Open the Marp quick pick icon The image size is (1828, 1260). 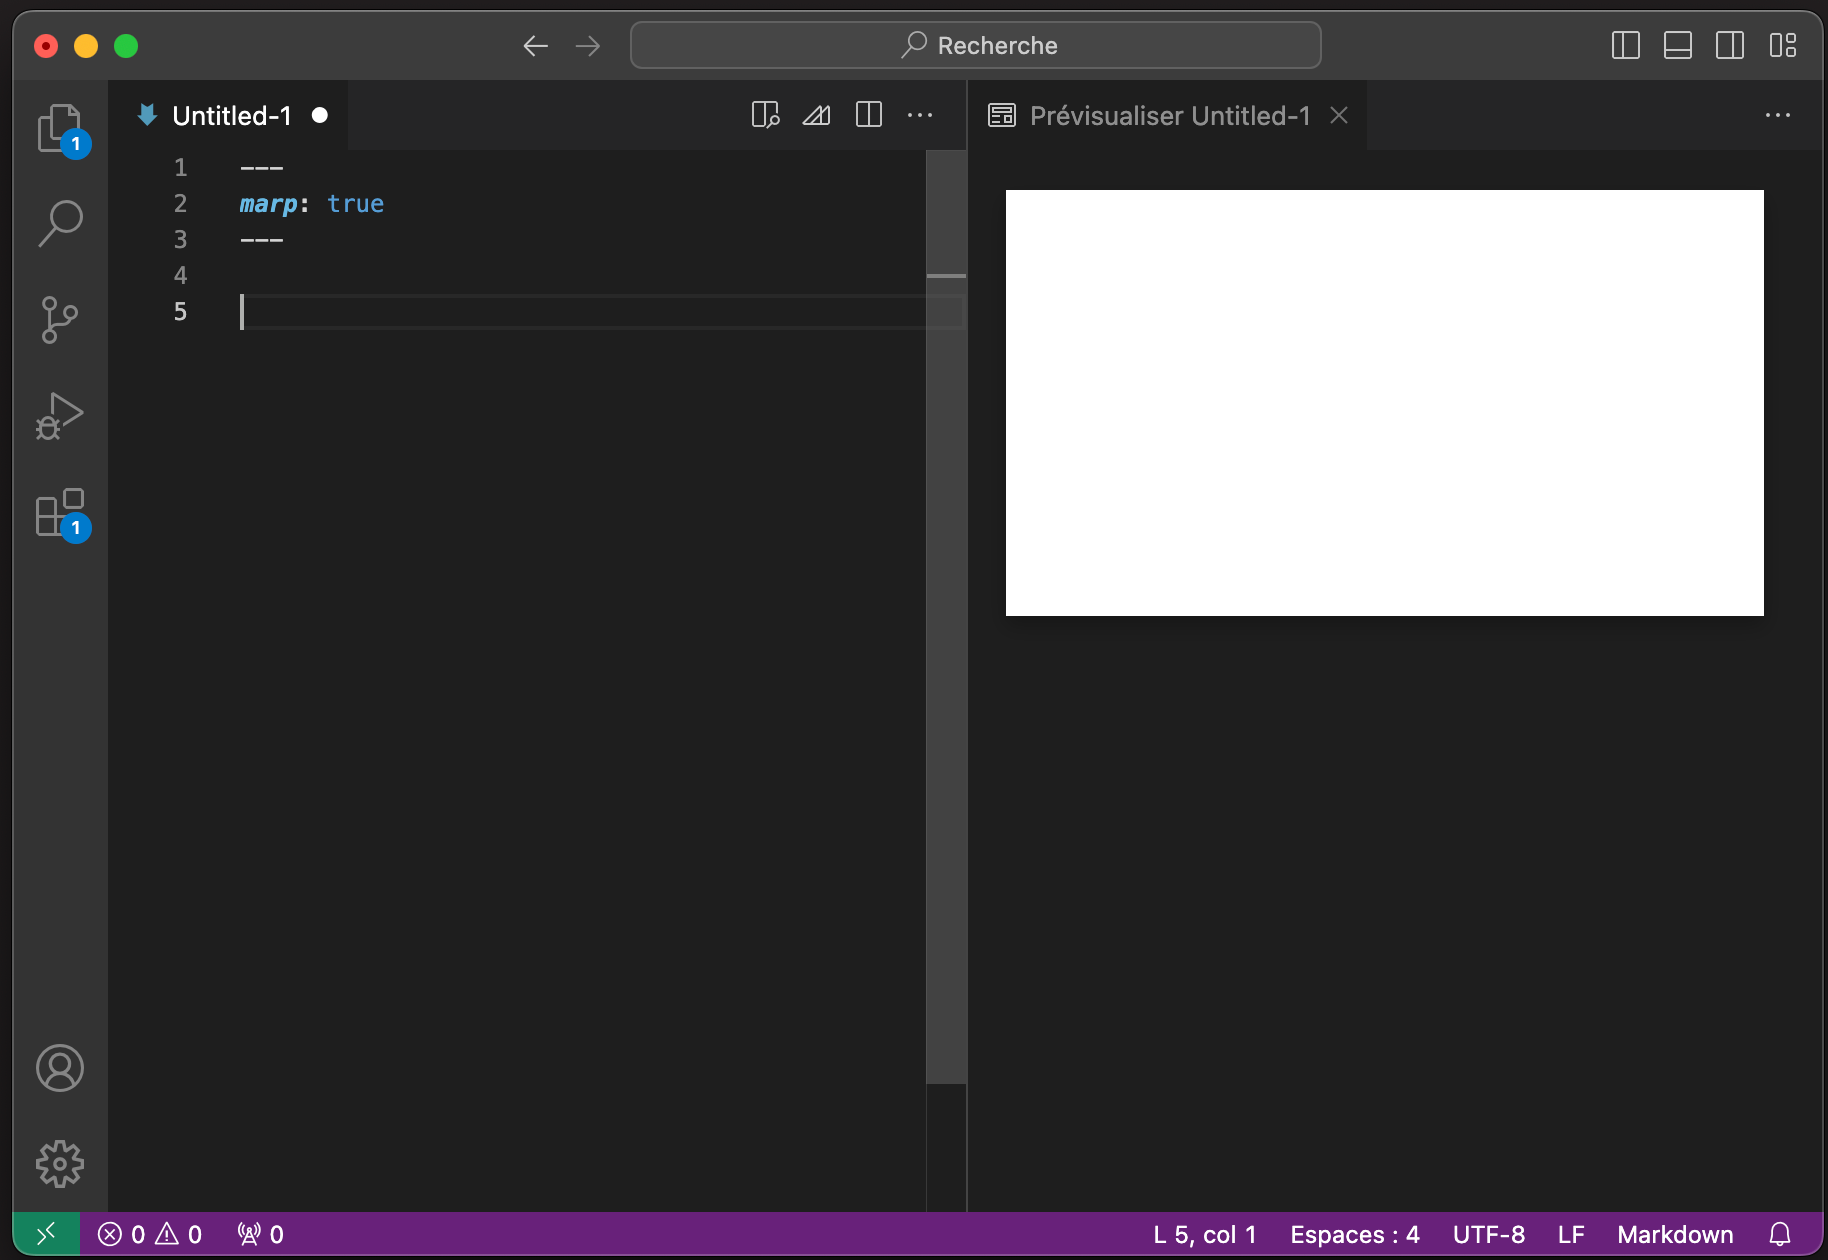click(x=817, y=116)
